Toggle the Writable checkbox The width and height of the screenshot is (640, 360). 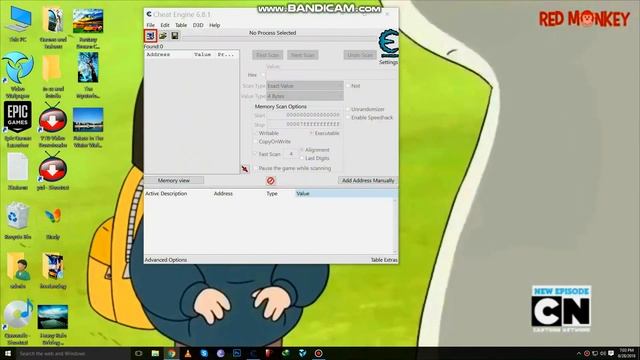[256, 133]
